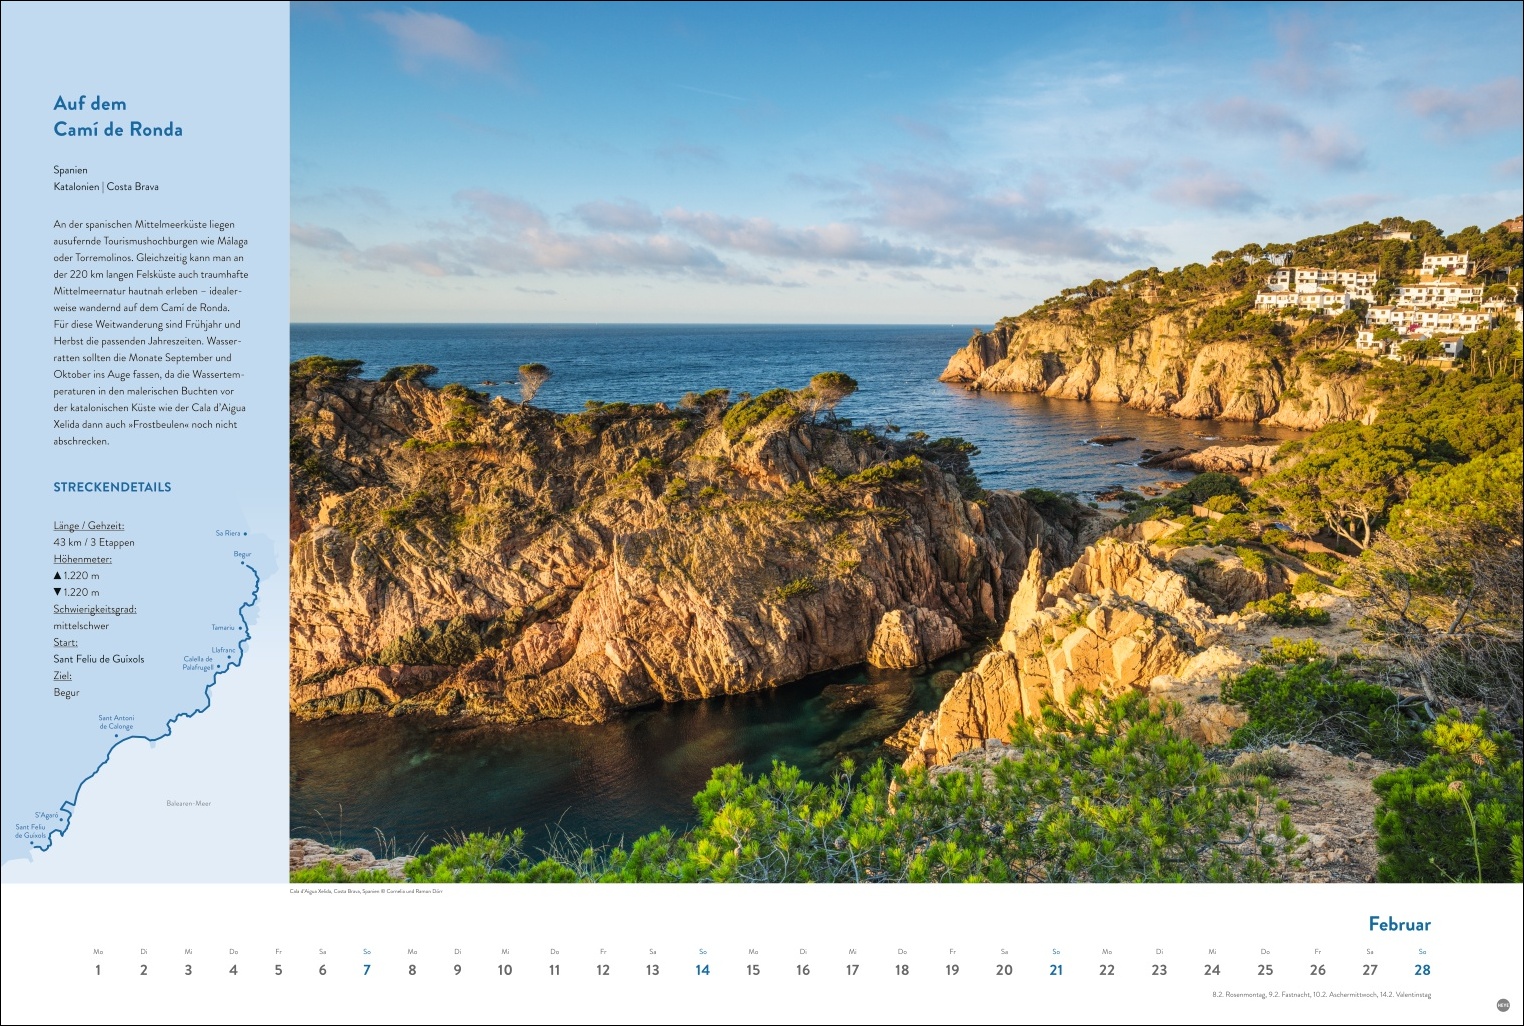1524x1026 pixels.
Task: Click the Länge / Gehzeit underlined label
Action: (x=89, y=526)
